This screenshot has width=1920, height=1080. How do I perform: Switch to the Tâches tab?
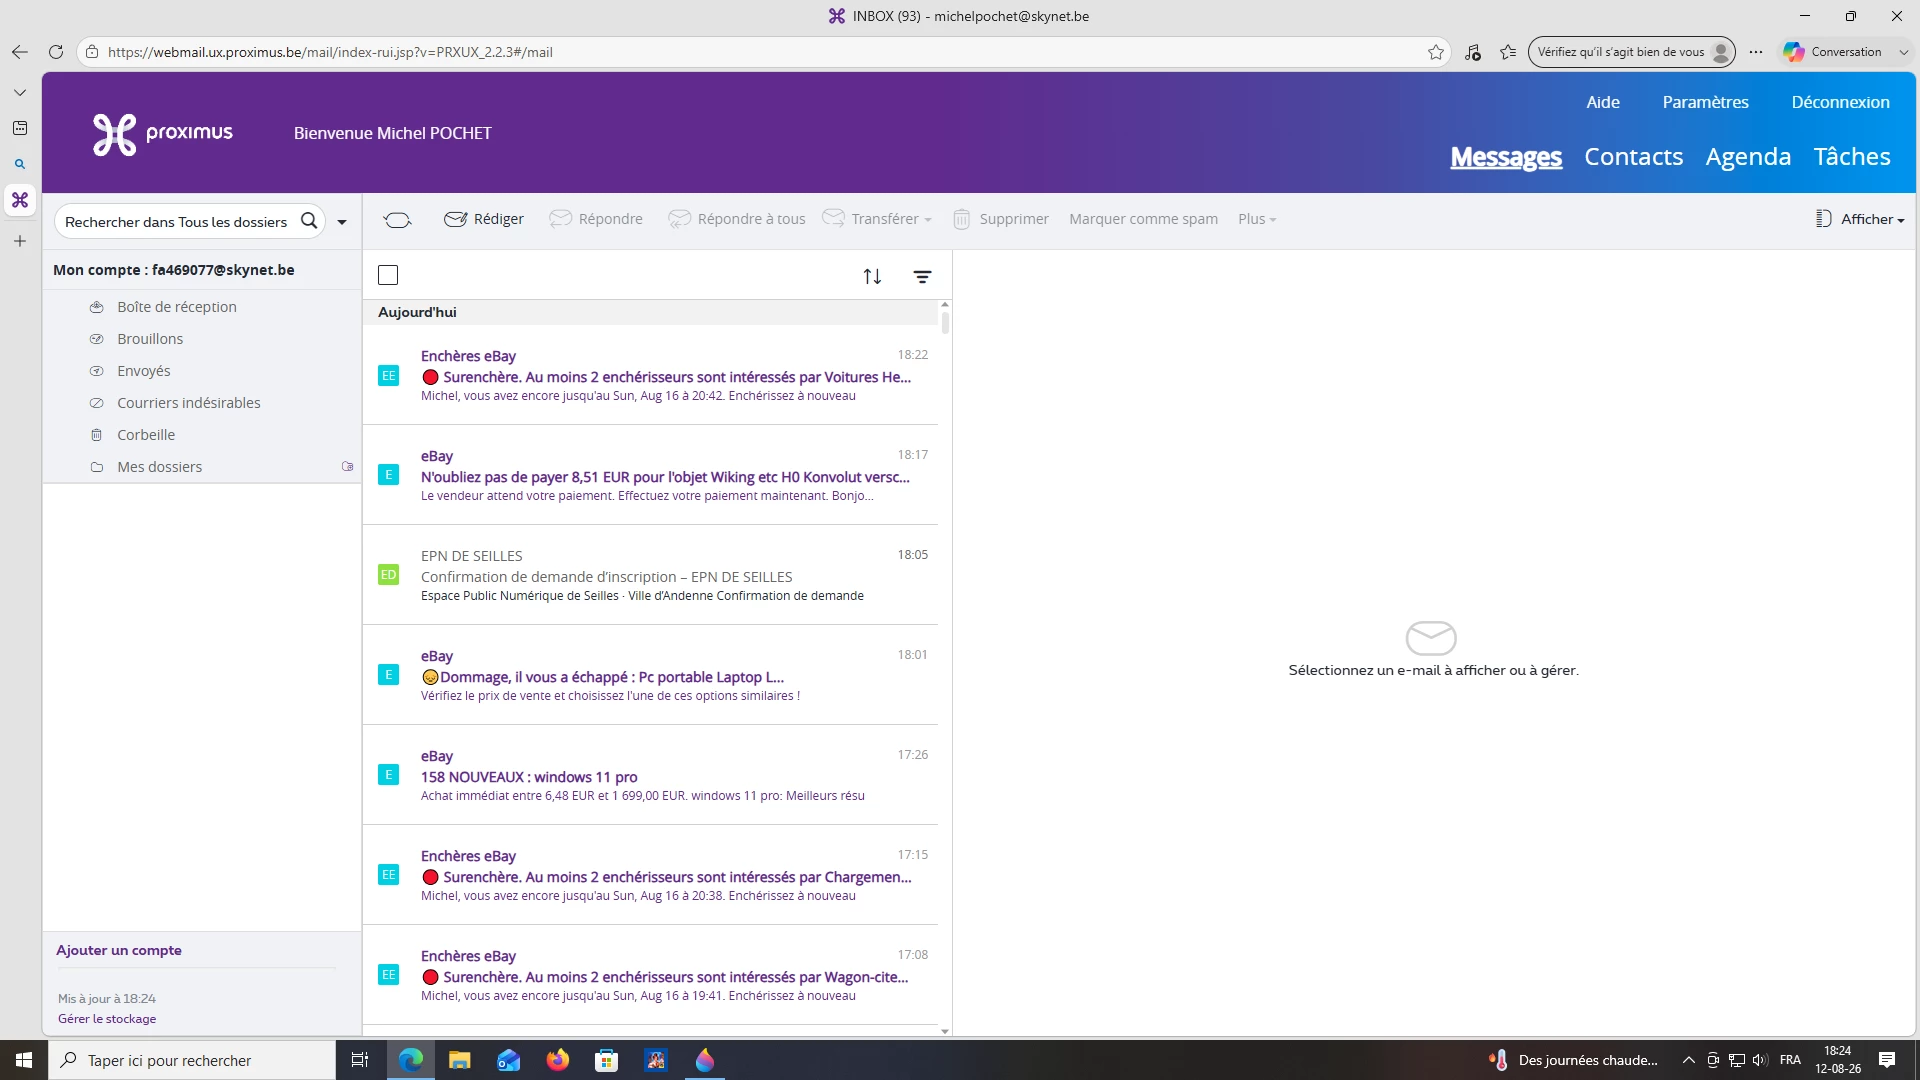click(x=1852, y=157)
